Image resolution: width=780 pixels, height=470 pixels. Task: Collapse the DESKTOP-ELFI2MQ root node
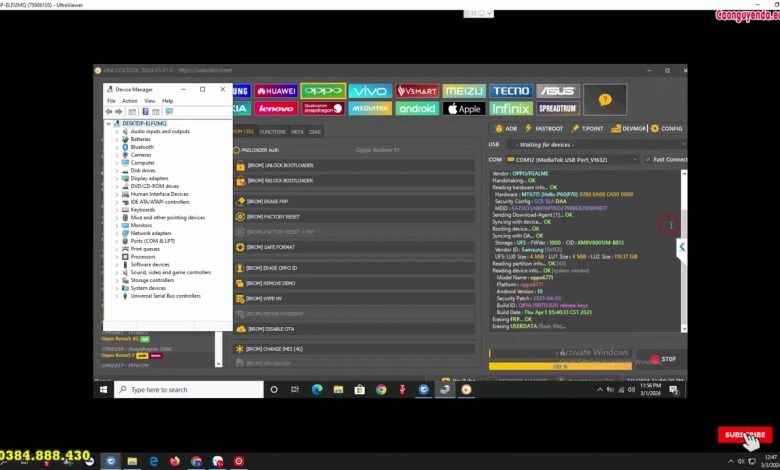coord(108,123)
